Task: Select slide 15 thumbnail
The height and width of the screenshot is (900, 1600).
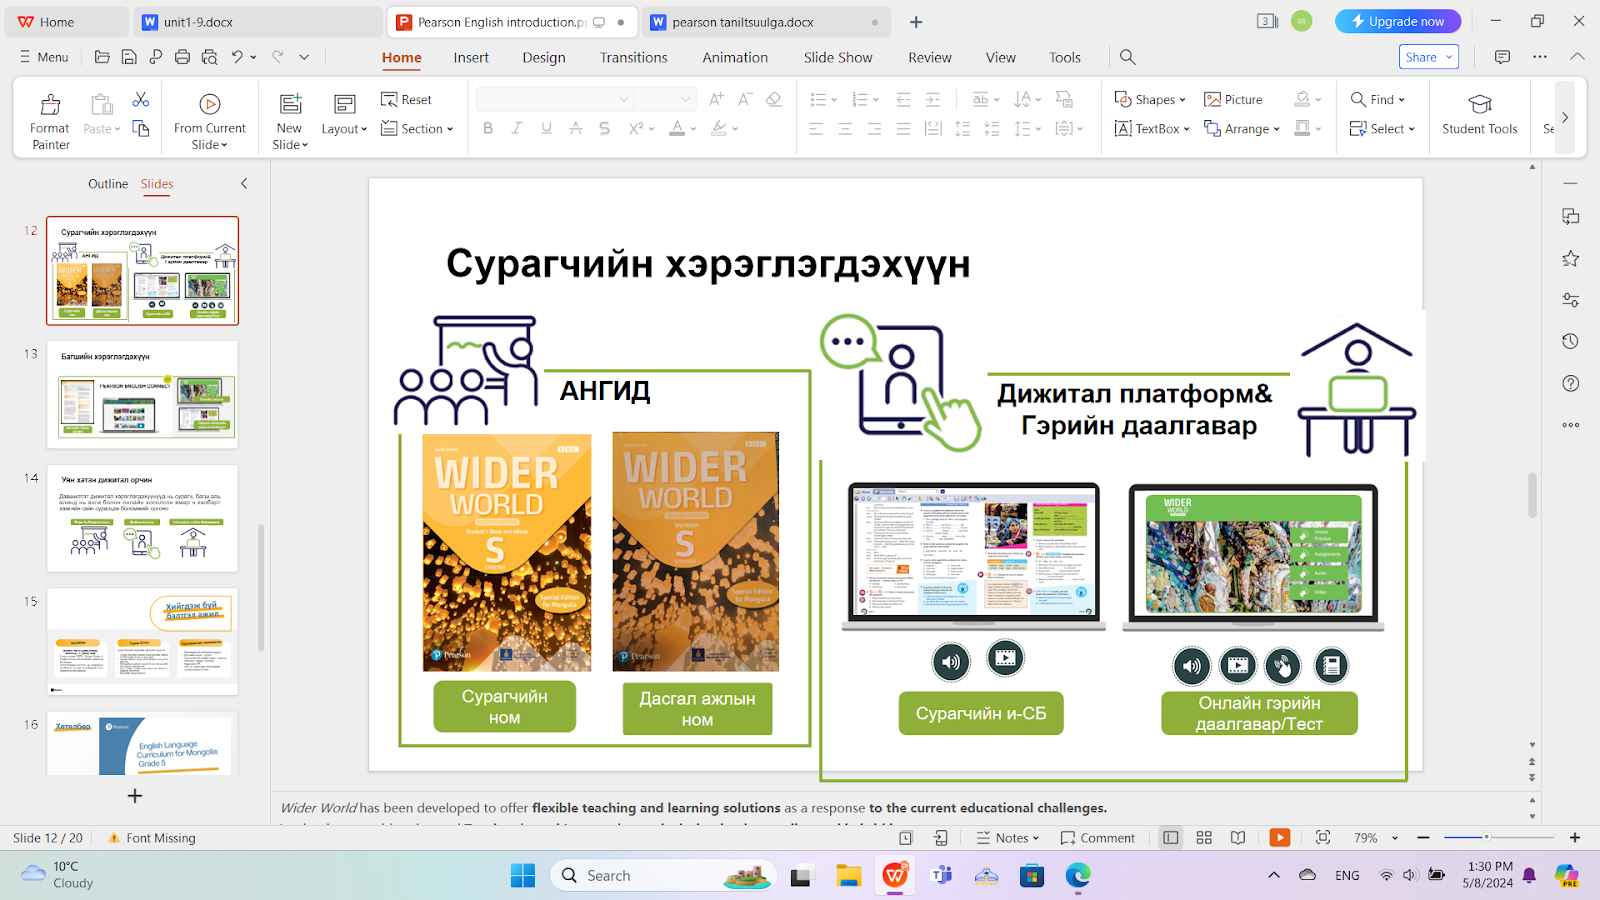Action: point(143,641)
